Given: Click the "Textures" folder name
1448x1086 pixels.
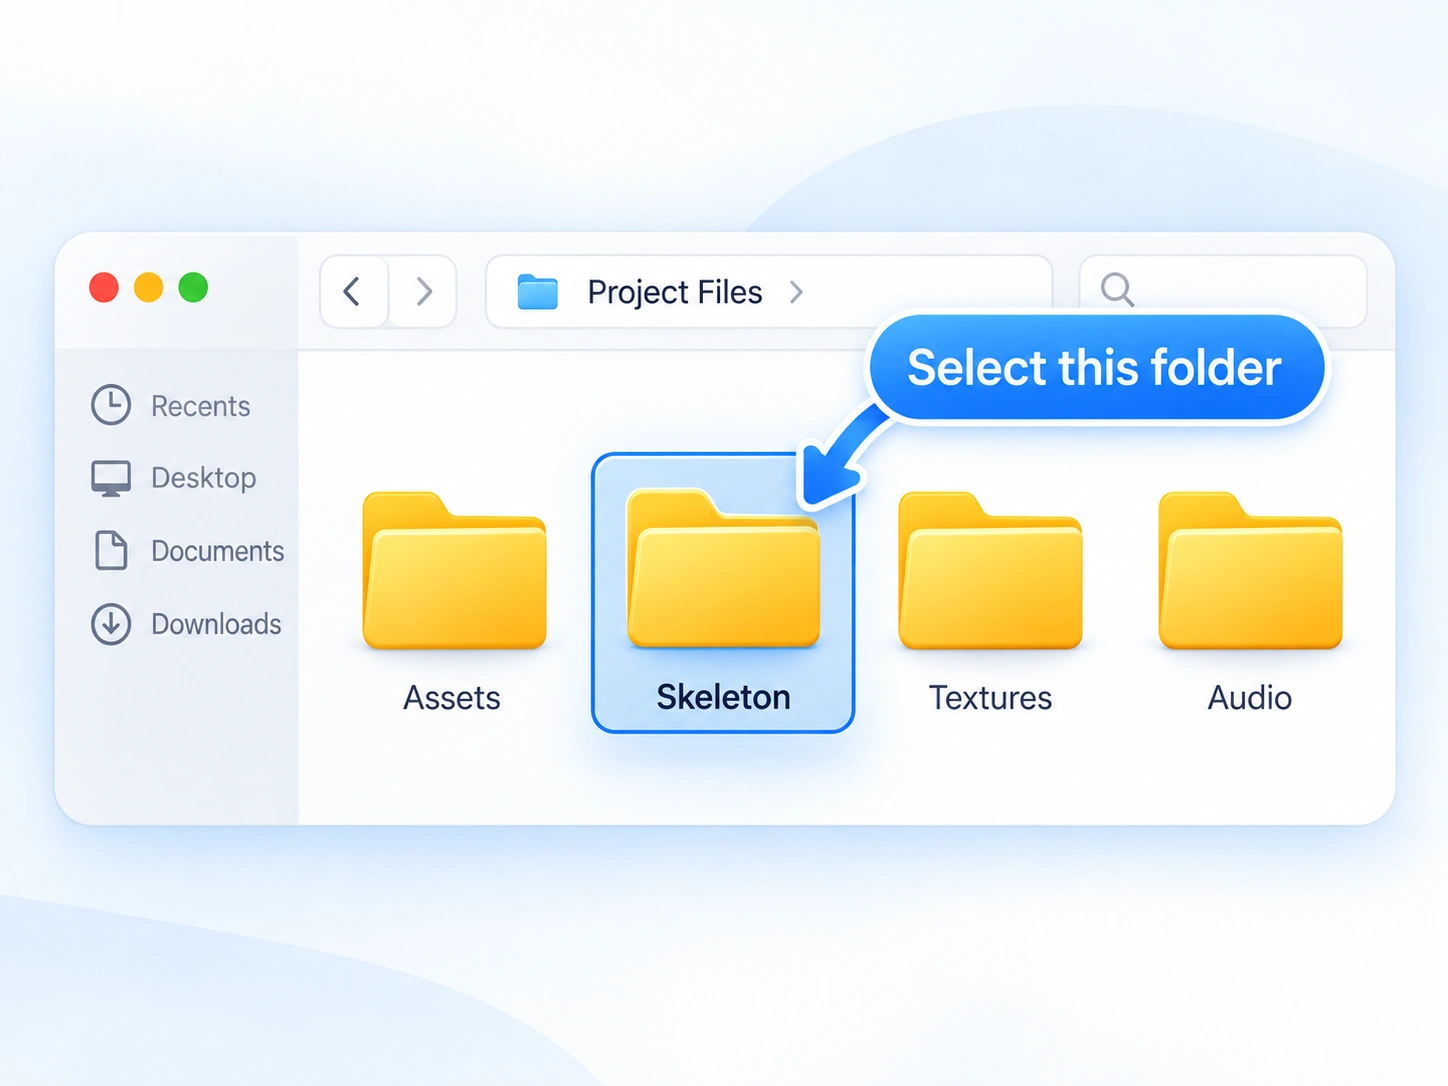Looking at the screenshot, I should click(x=990, y=697).
